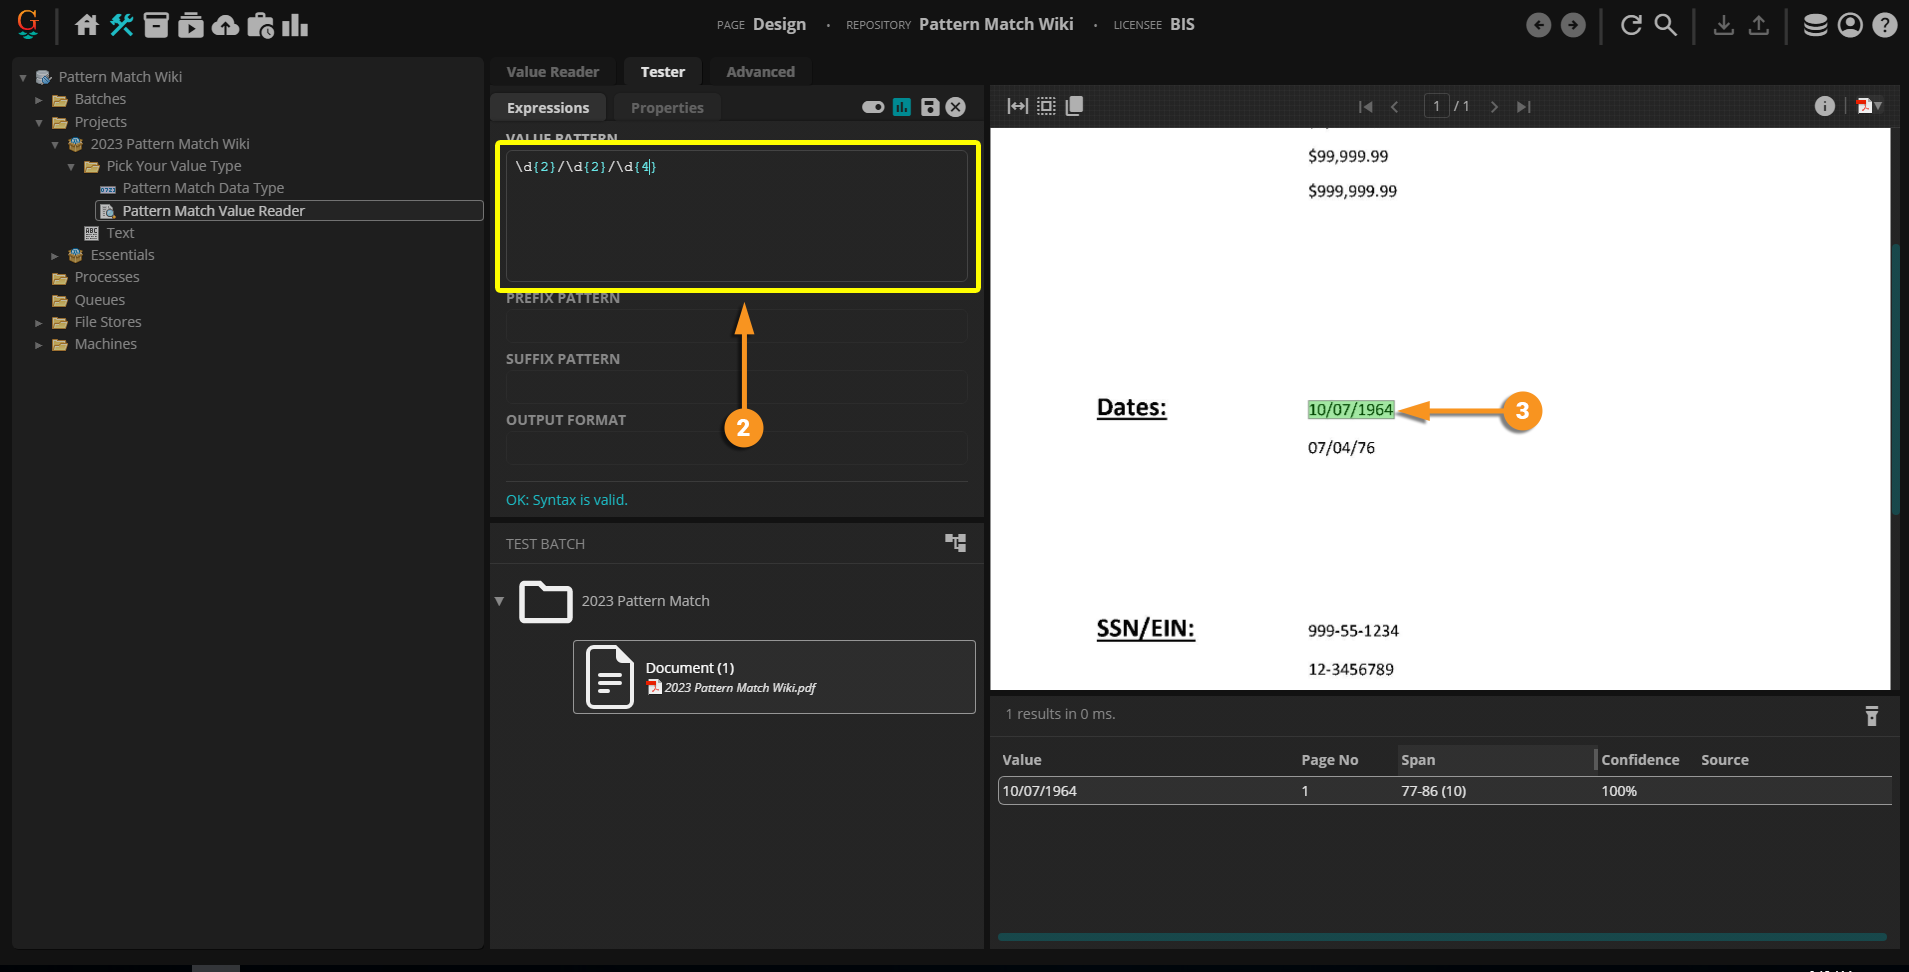Image resolution: width=1909 pixels, height=972 pixels.
Task: Toggle the switch in the Expressions toolbar
Action: pos(873,107)
